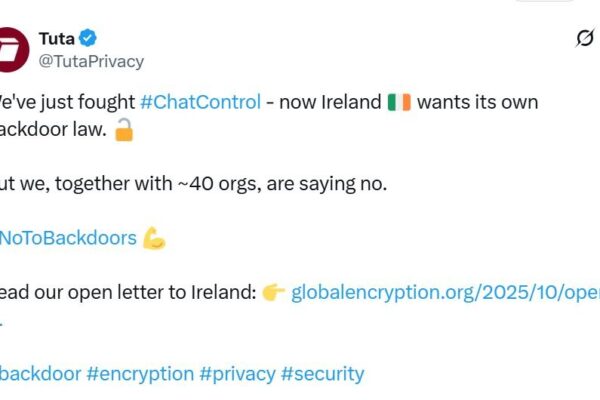Open the Tuta display name
The width and height of the screenshot is (600, 400).
click(56, 39)
